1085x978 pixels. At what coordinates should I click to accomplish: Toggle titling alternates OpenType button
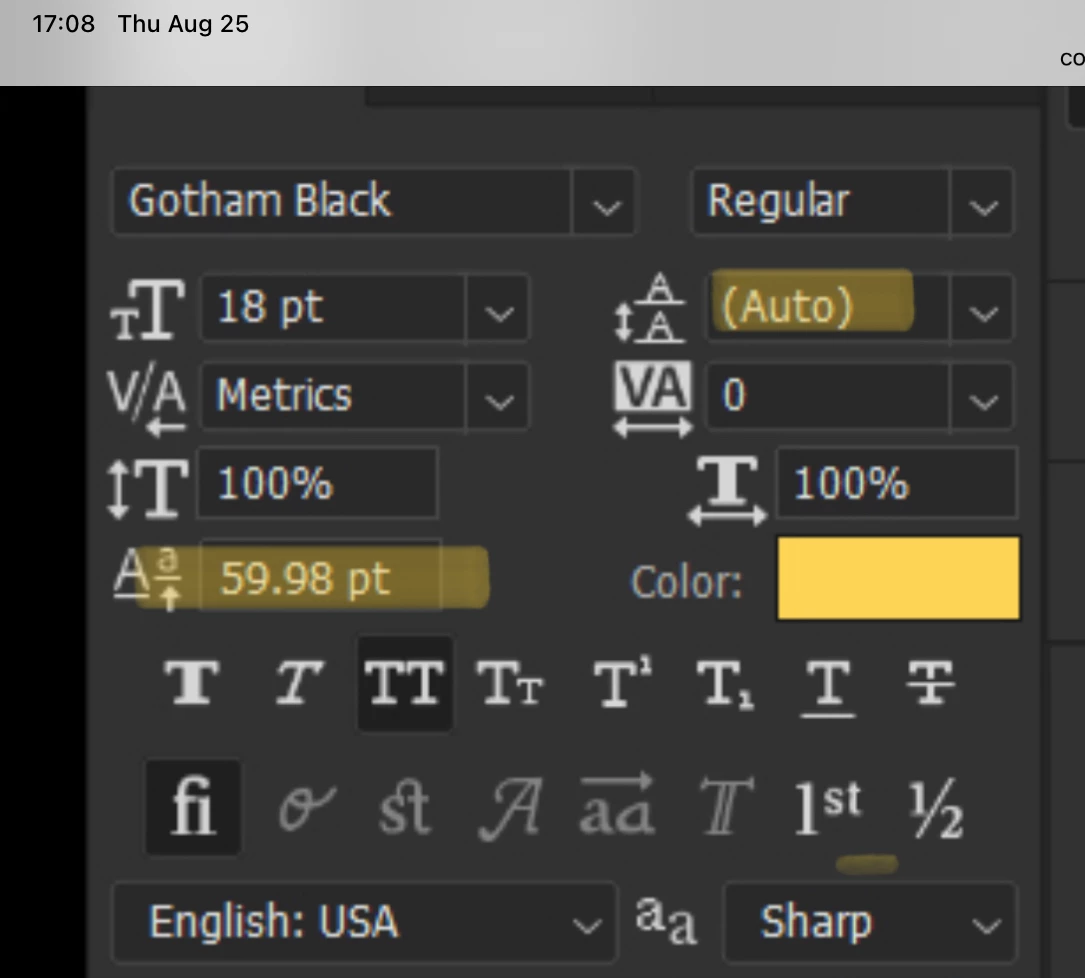pyautogui.click(x=726, y=806)
